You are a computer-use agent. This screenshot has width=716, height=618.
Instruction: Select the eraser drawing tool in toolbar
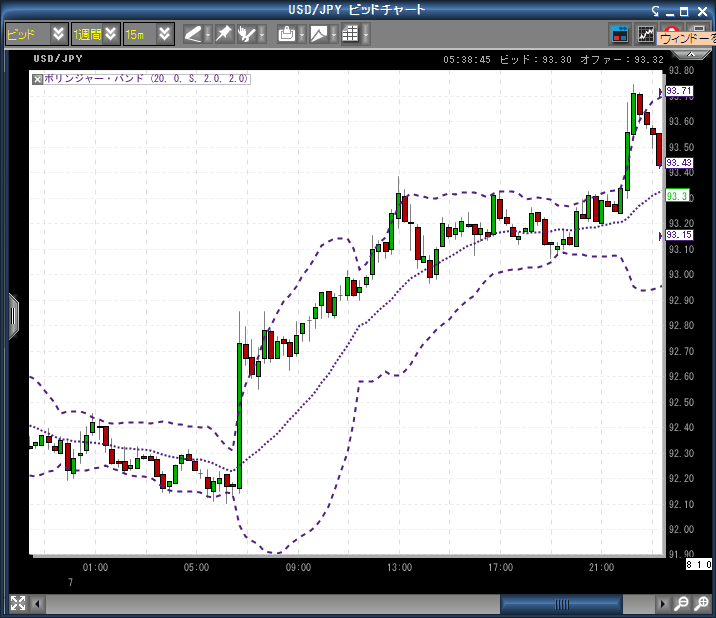pos(193,34)
